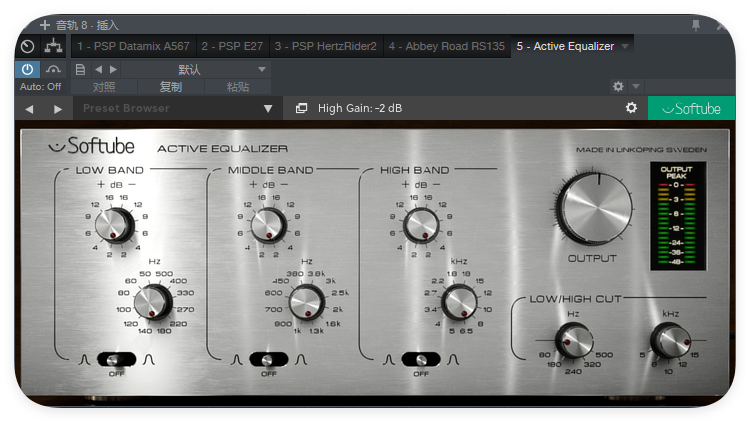The height and width of the screenshot is (422, 750).
Task: Click the High Band kHz frequency knob
Action: (x=460, y=302)
